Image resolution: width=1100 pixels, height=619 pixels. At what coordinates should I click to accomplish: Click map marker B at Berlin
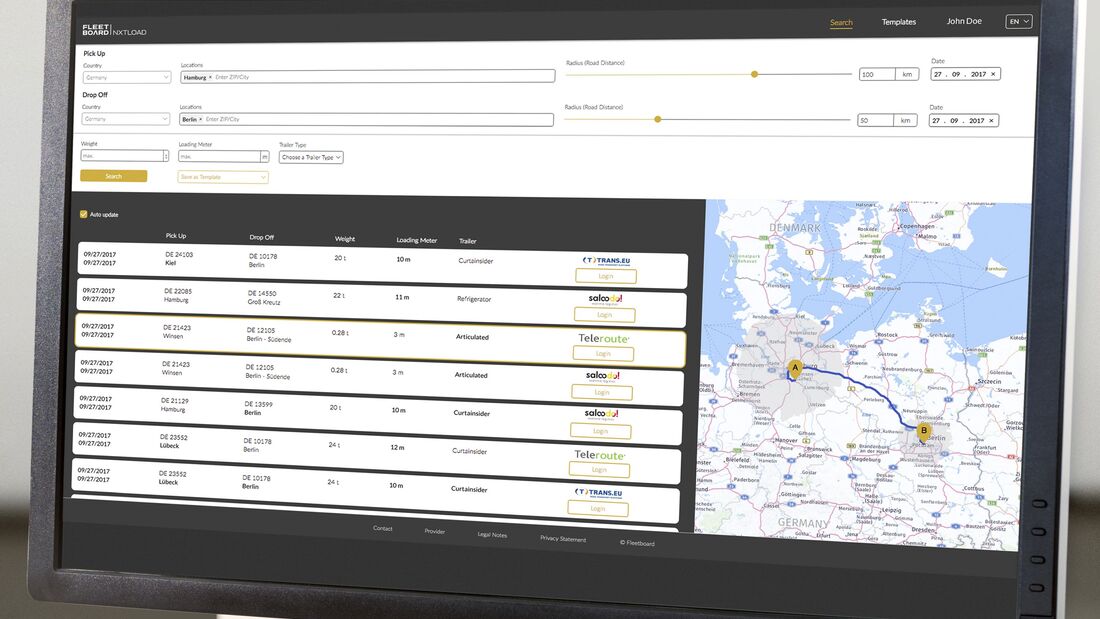coord(924,432)
